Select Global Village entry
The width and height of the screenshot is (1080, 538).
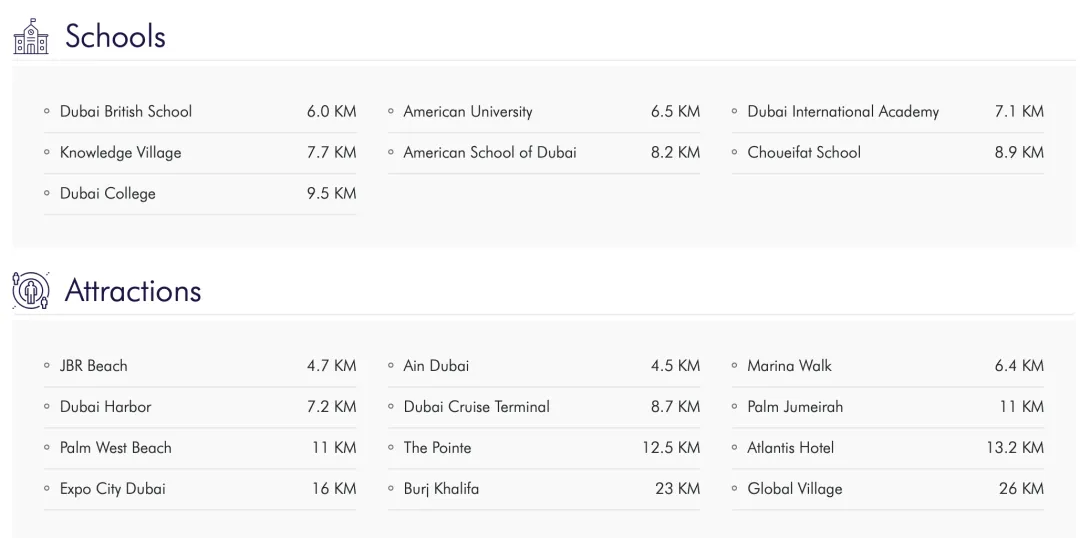[x=795, y=489]
